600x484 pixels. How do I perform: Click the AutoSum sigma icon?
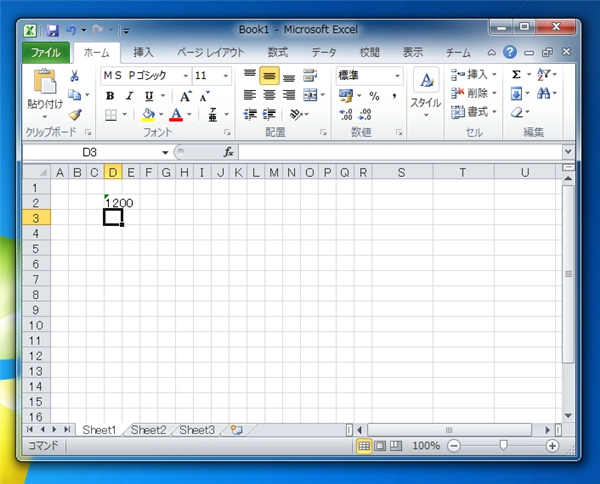click(516, 75)
